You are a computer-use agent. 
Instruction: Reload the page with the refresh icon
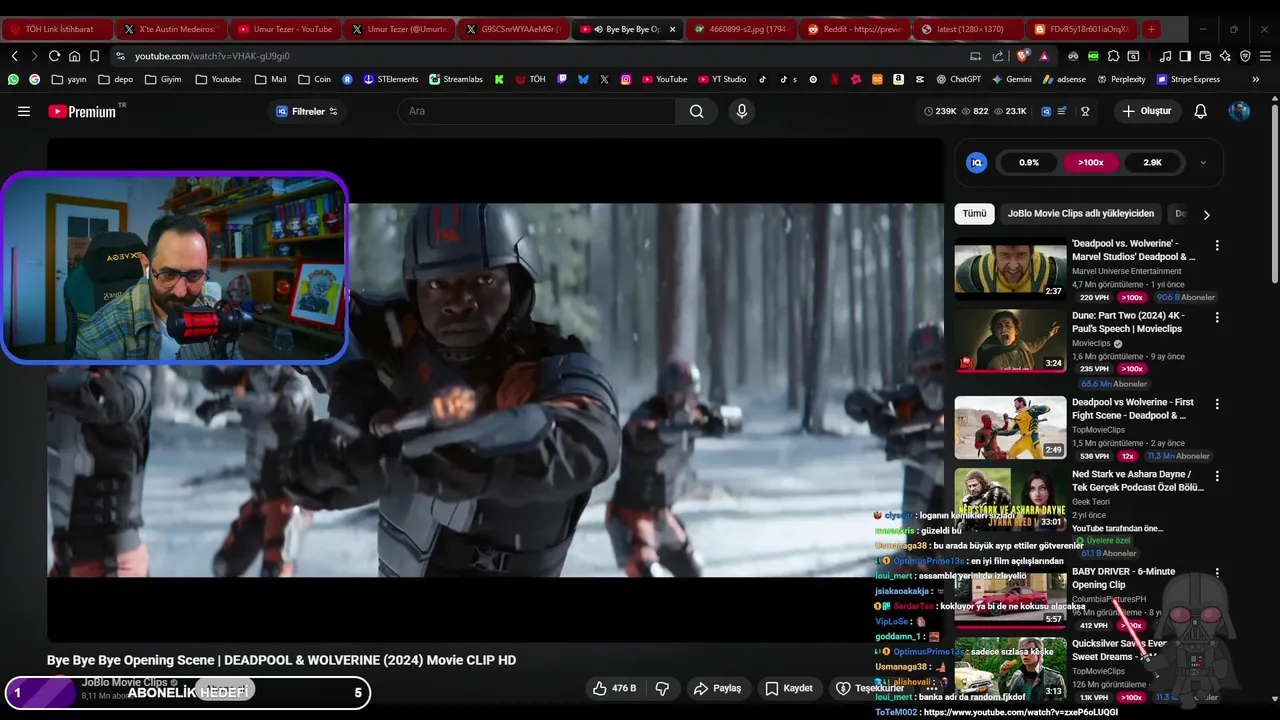(x=54, y=56)
